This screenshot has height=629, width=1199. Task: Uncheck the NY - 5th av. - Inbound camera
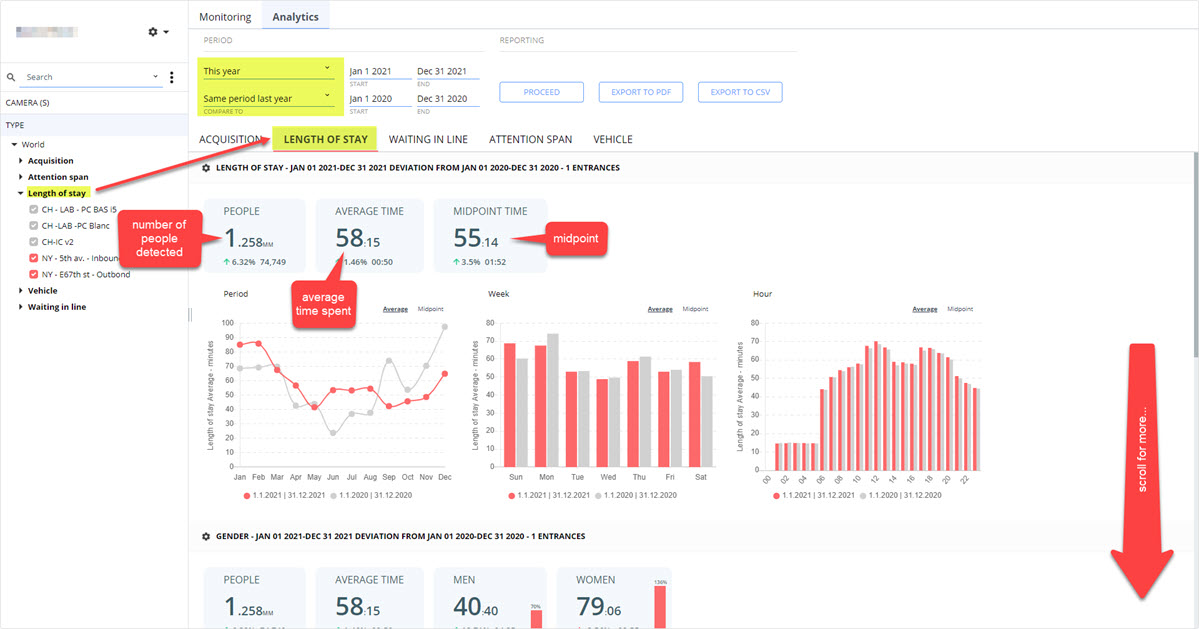coord(34,258)
